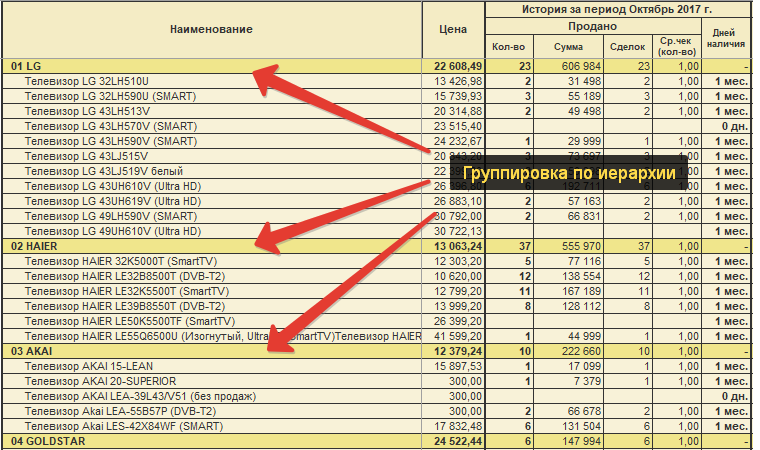Viewport: 760px width, 450px height.
Task: Select row Телевизор LG 43LH570V (SMART)
Action: (377, 127)
